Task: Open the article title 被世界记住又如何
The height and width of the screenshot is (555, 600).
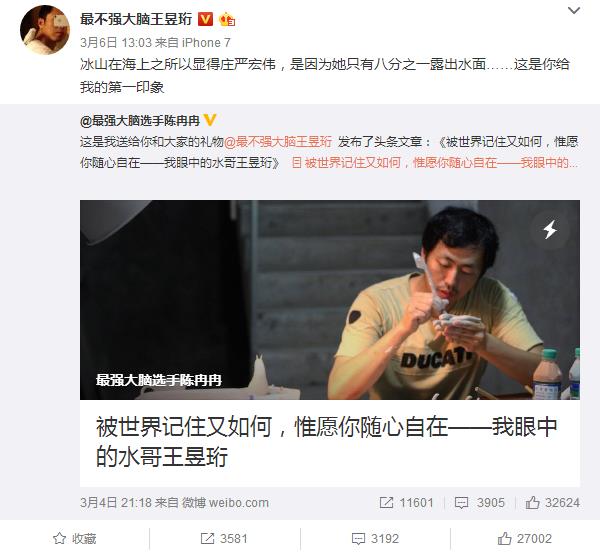Action: point(327,442)
